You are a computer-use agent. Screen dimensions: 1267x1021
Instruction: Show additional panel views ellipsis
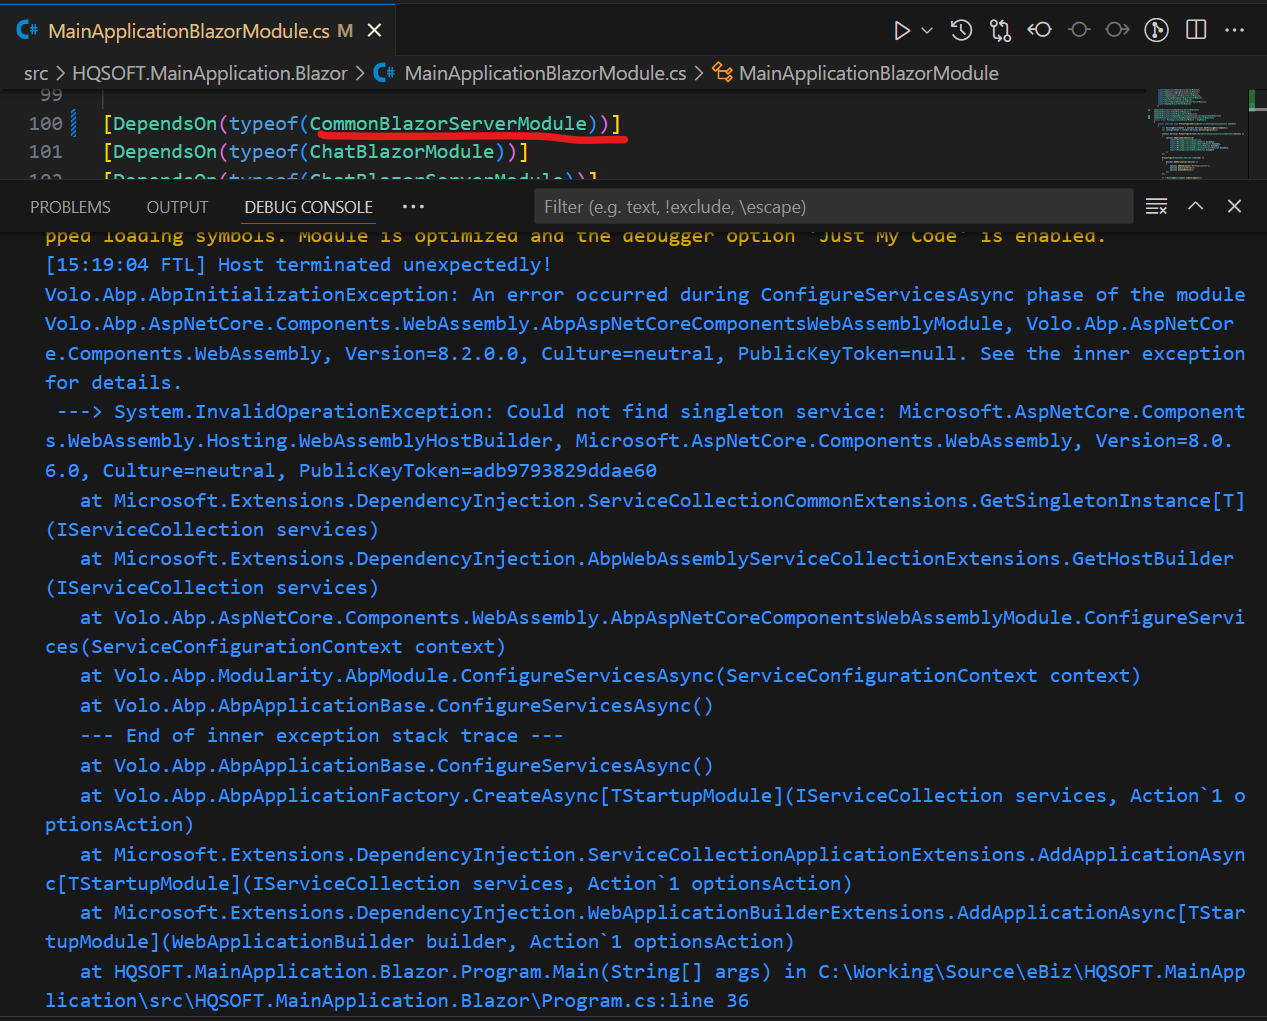(x=413, y=207)
